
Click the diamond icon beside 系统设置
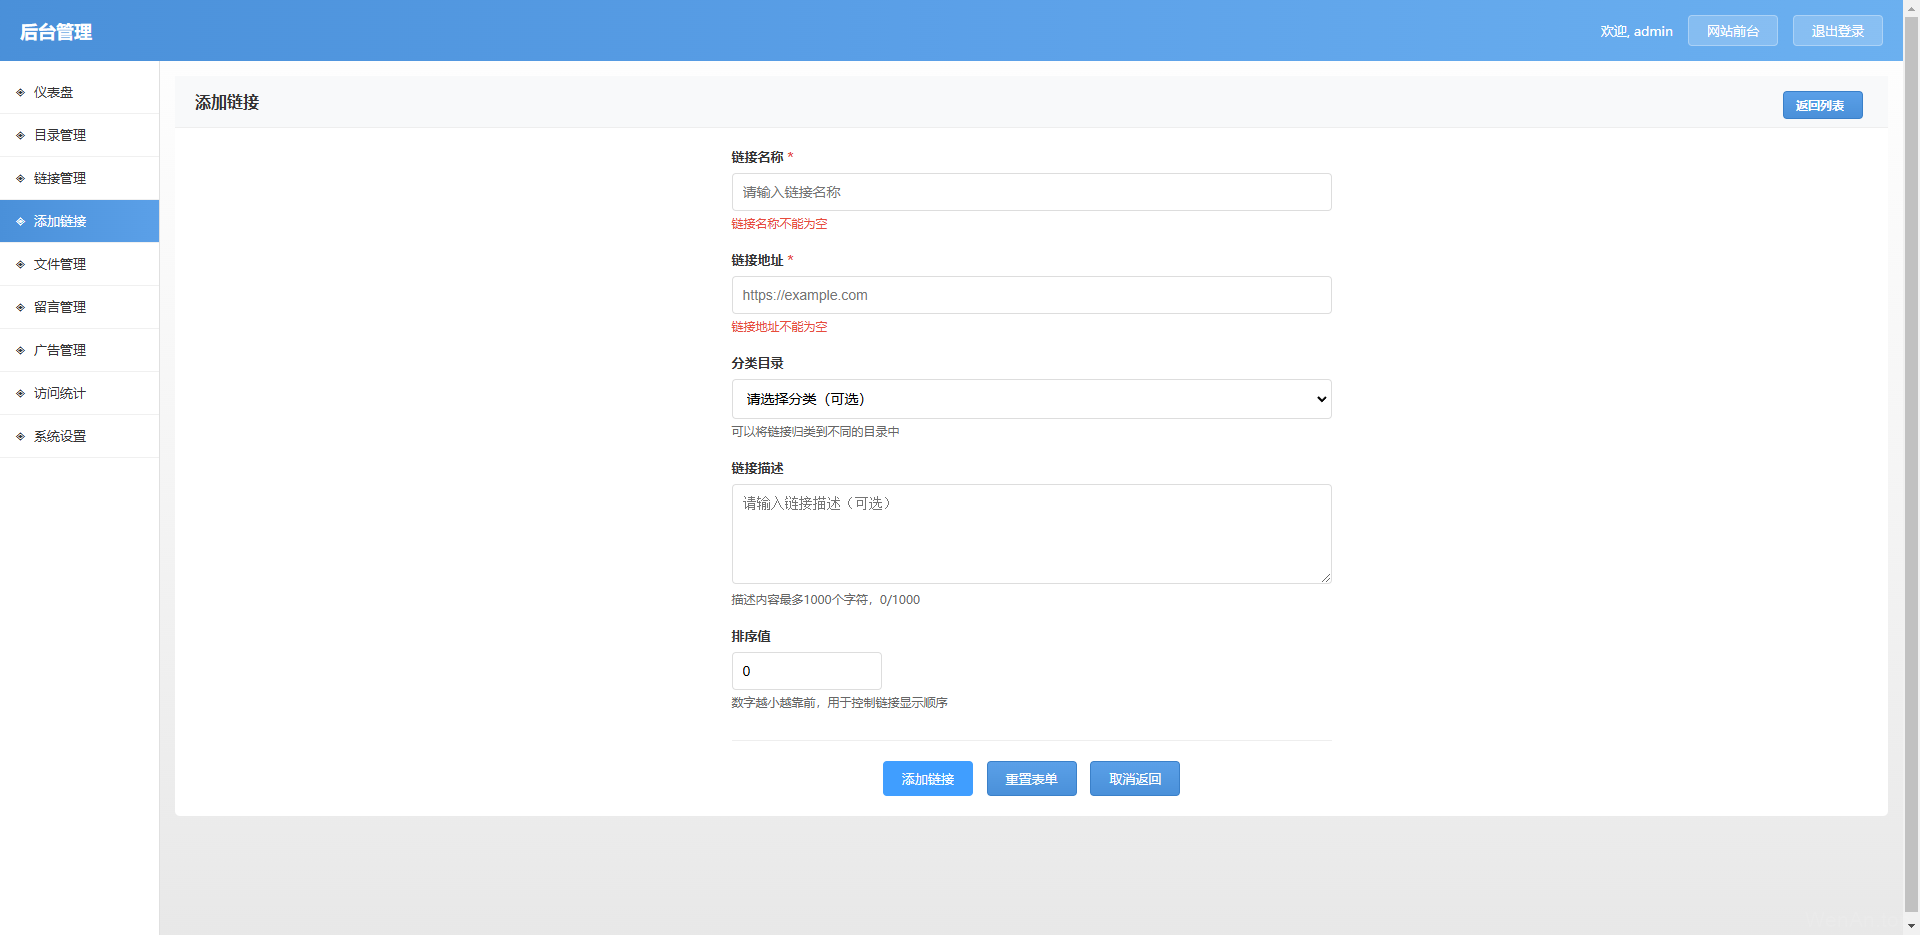click(20, 436)
